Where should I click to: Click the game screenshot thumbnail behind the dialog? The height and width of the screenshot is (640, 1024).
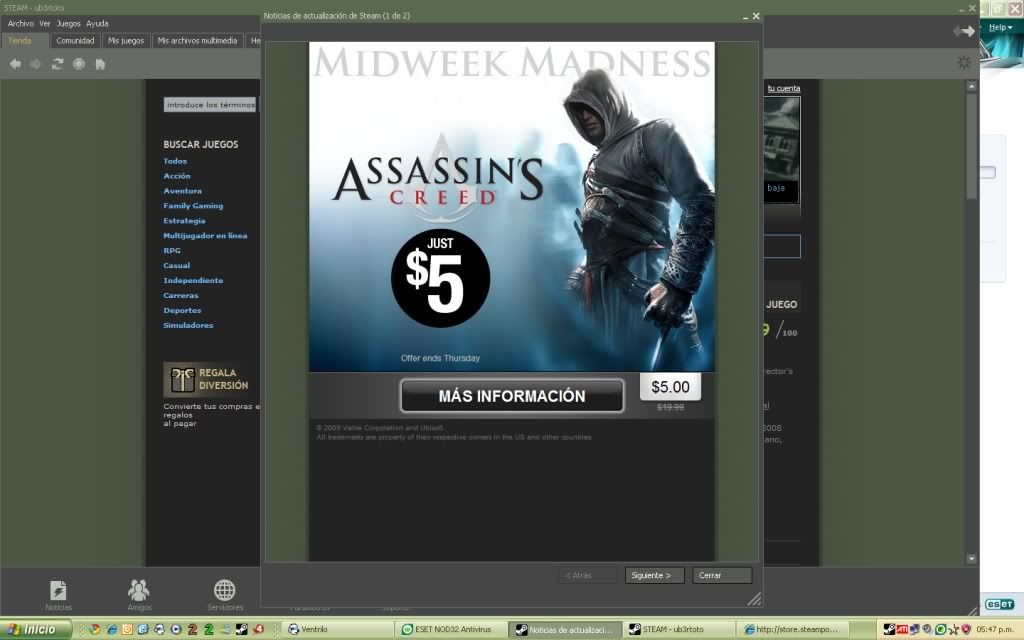pyautogui.click(x=782, y=150)
